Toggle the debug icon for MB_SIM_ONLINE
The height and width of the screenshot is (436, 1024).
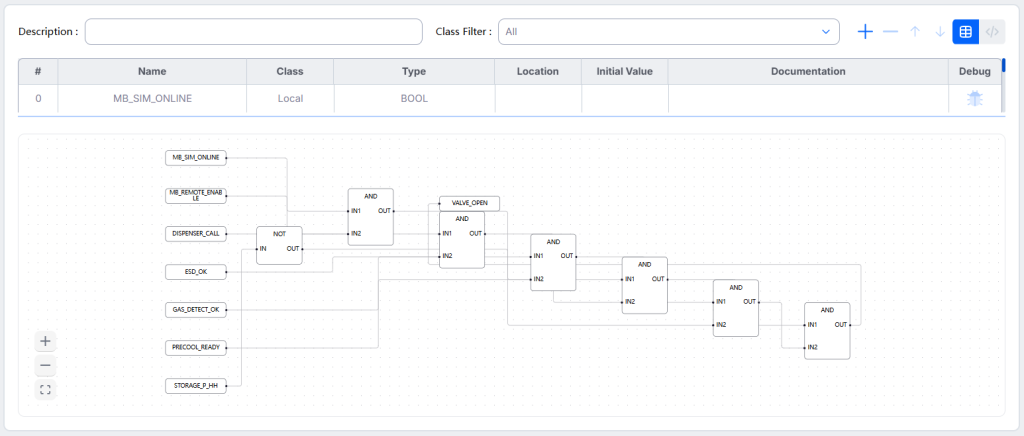974,99
